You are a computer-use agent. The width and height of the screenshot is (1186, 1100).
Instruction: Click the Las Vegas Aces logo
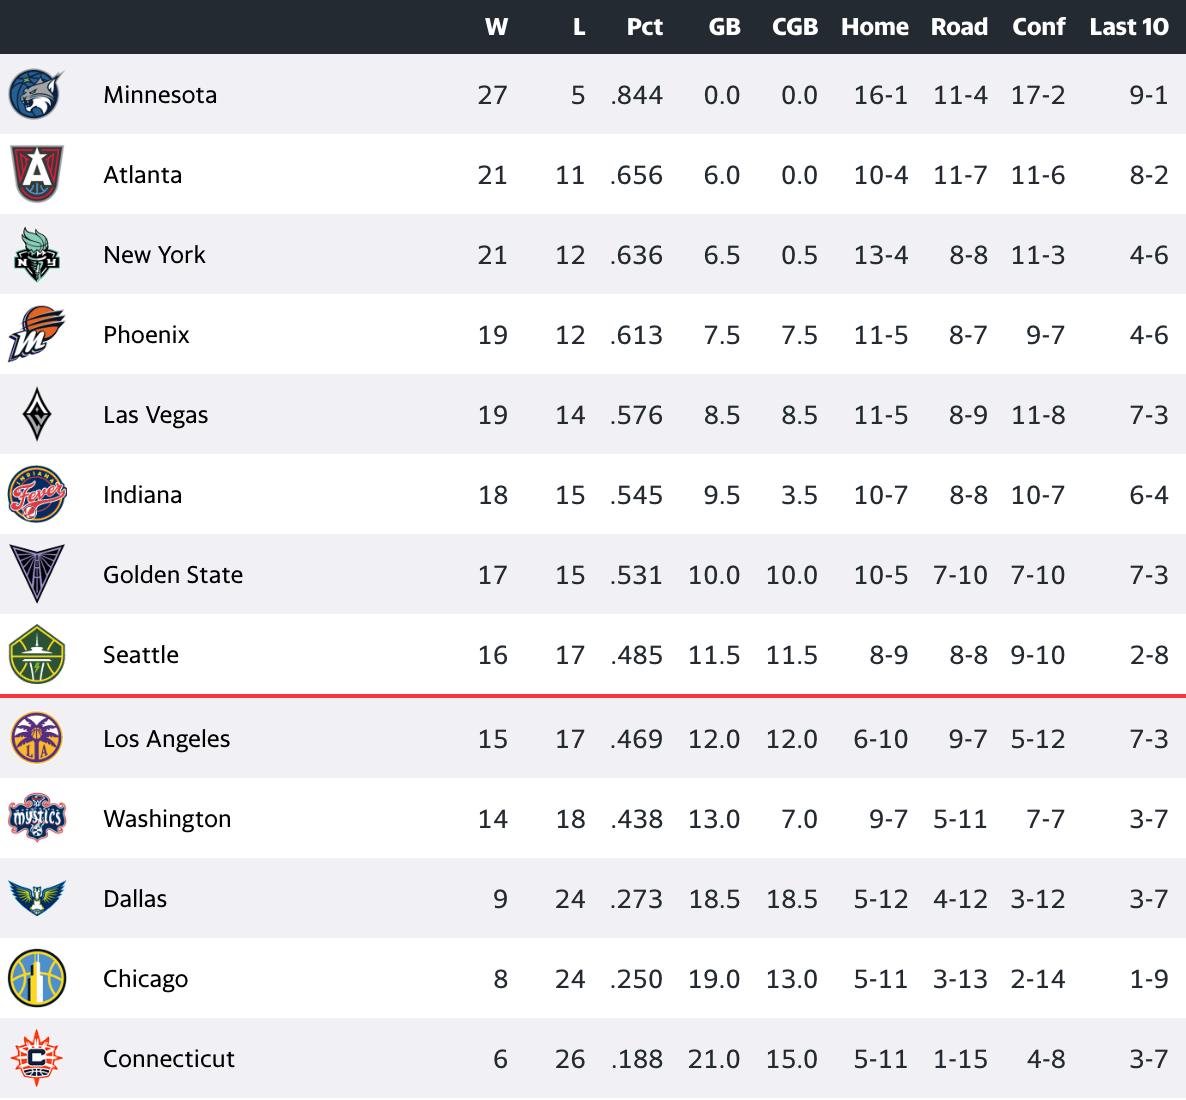point(36,415)
